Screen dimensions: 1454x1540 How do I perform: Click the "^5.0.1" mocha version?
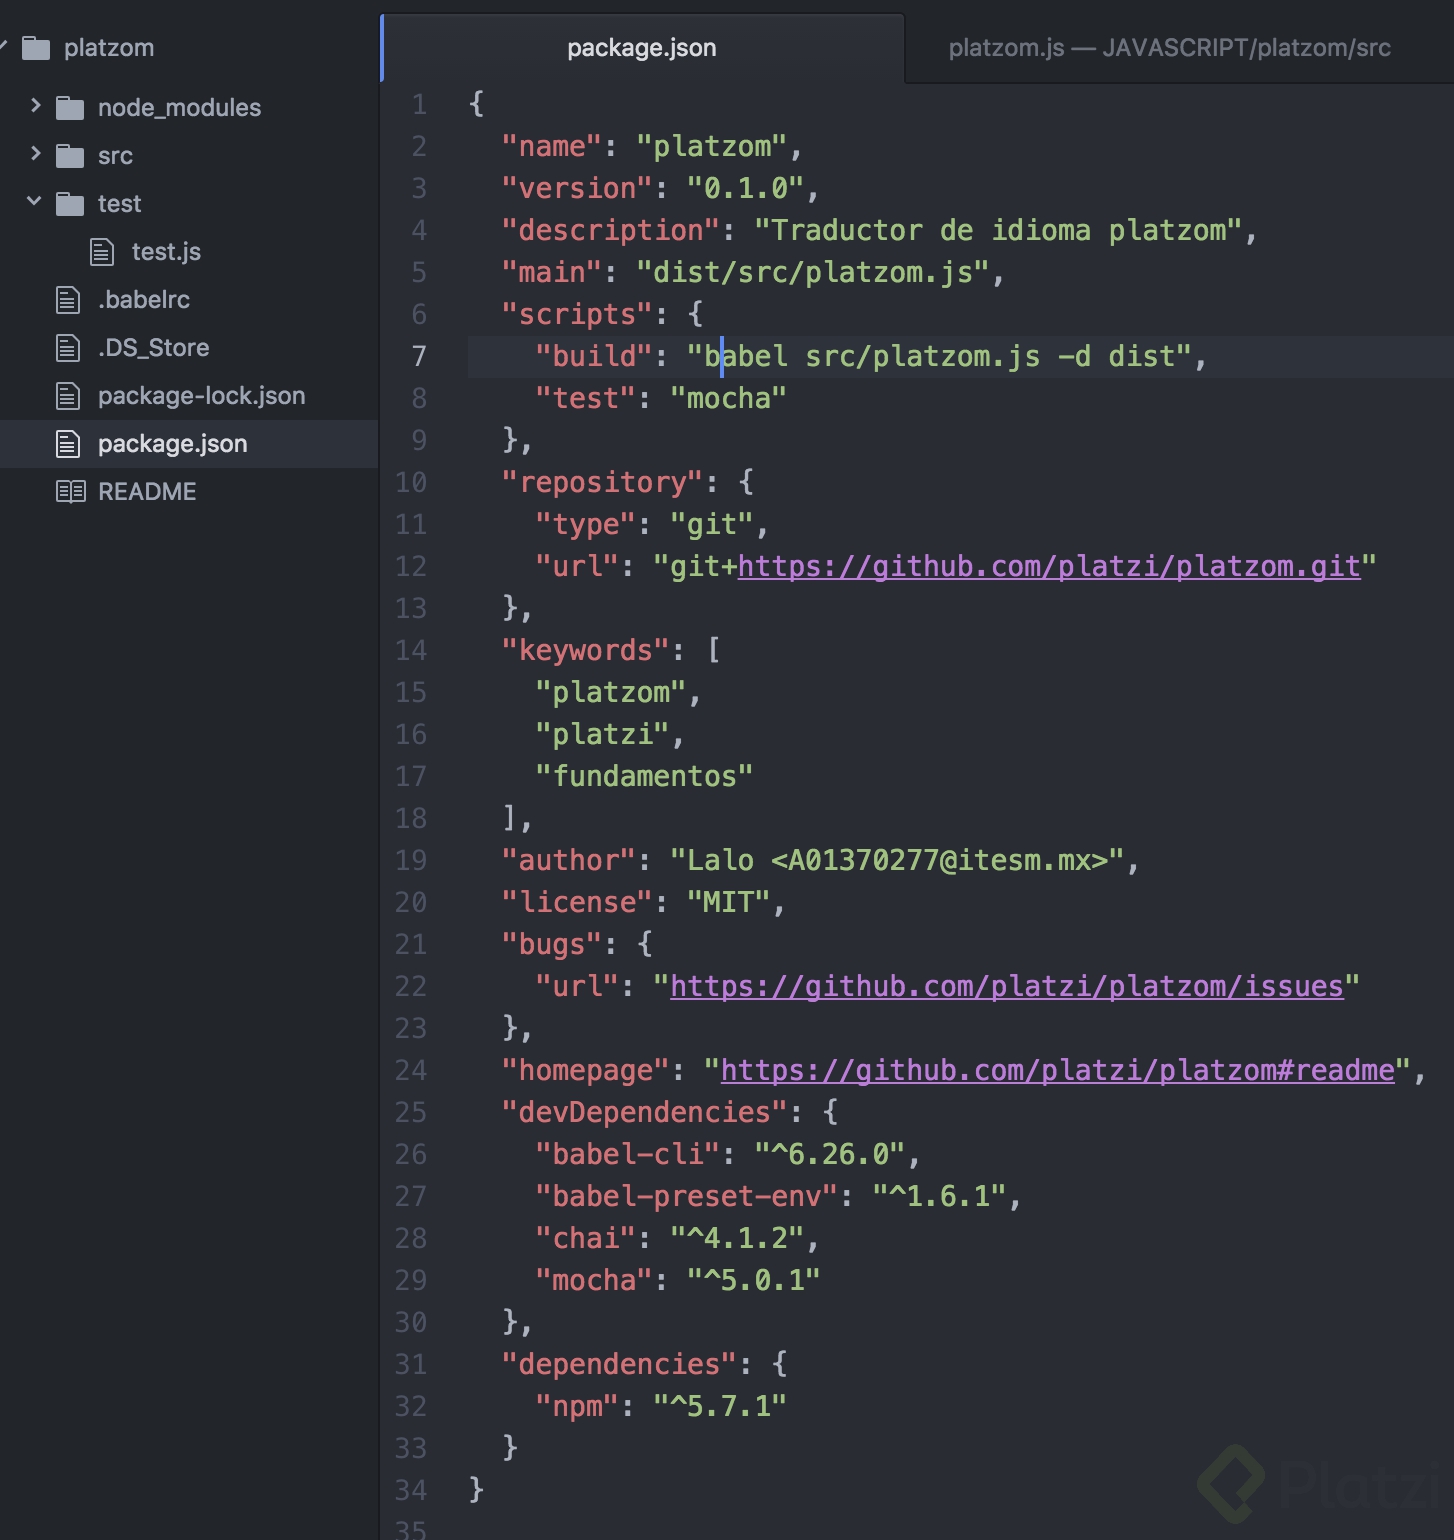tap(753, 1281)
